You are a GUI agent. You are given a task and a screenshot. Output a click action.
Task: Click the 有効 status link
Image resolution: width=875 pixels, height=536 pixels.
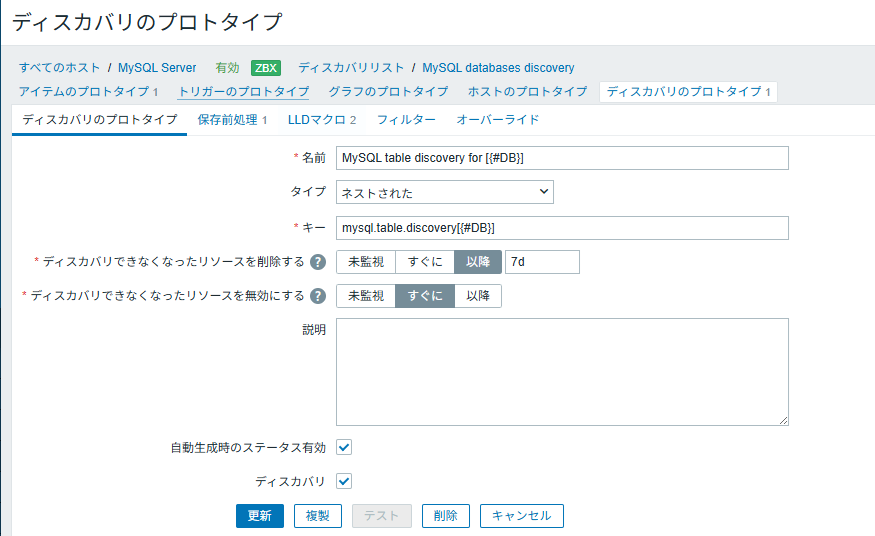click(x=227, y=68)
